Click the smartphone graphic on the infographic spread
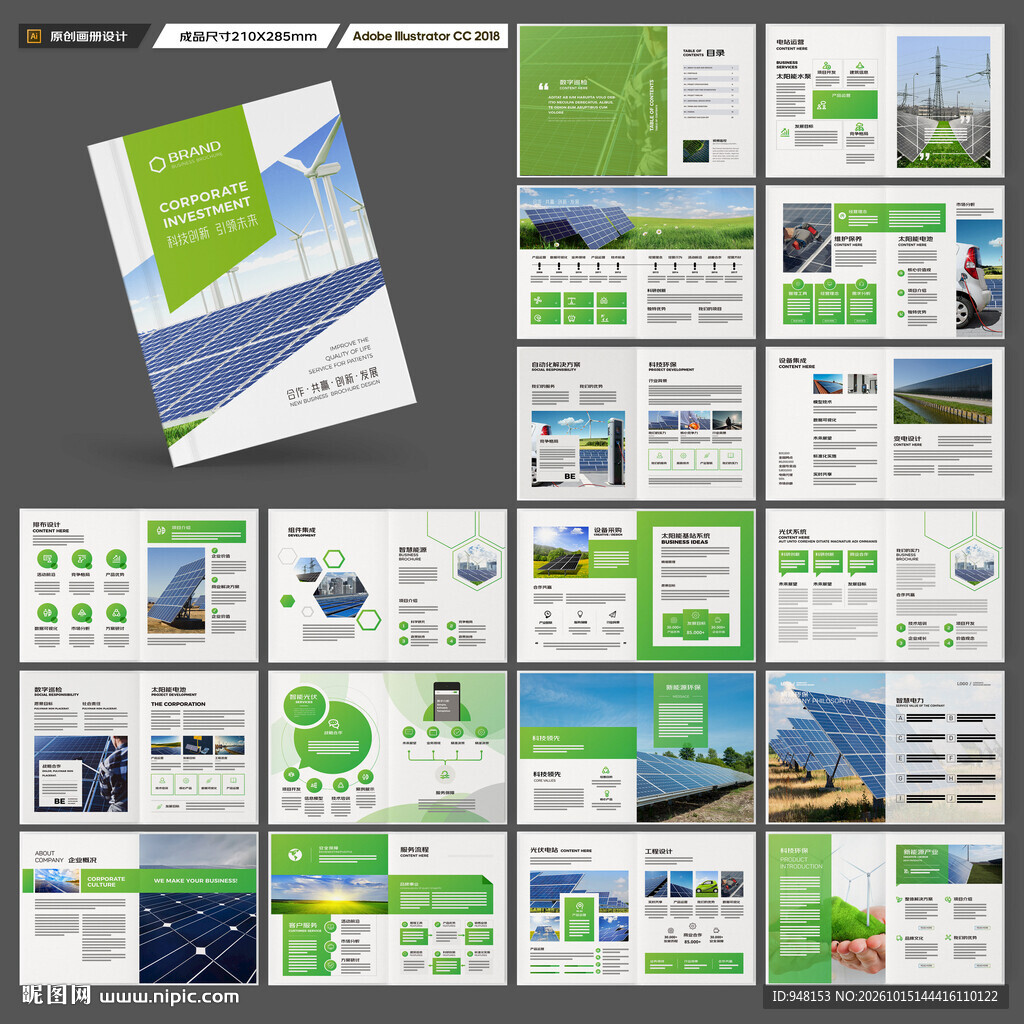 pos(447,701)
